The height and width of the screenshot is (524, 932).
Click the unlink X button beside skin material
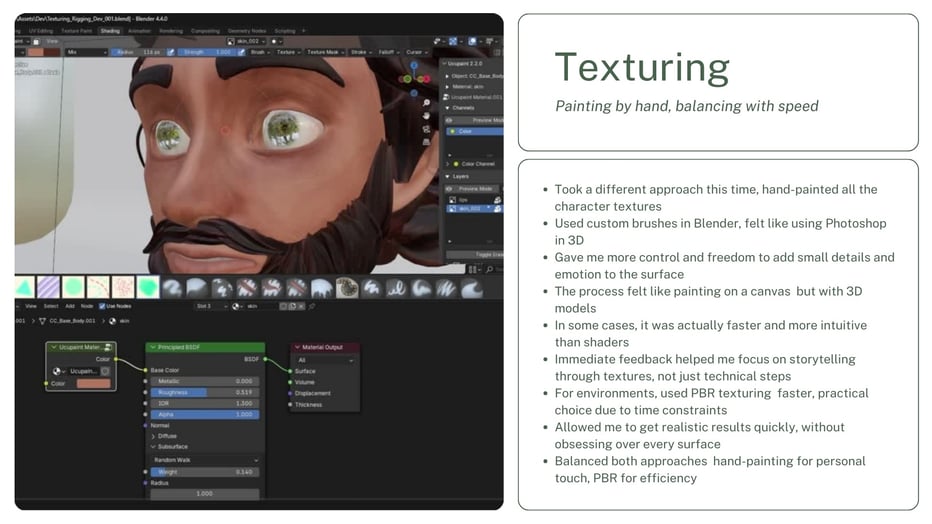[301, 307]
